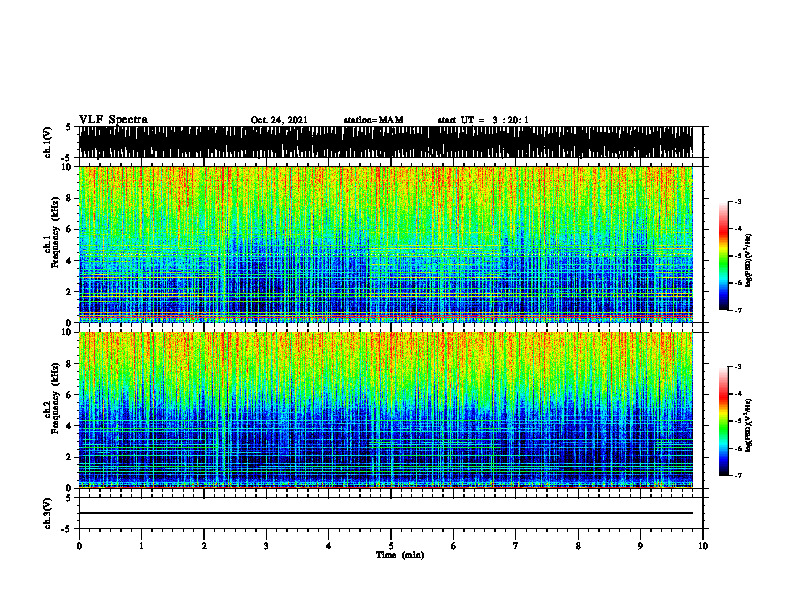The width and height of the screenshot is (792, 612).
Task: Click the time axis tick label "9"
Action: [x=640, y=546]
